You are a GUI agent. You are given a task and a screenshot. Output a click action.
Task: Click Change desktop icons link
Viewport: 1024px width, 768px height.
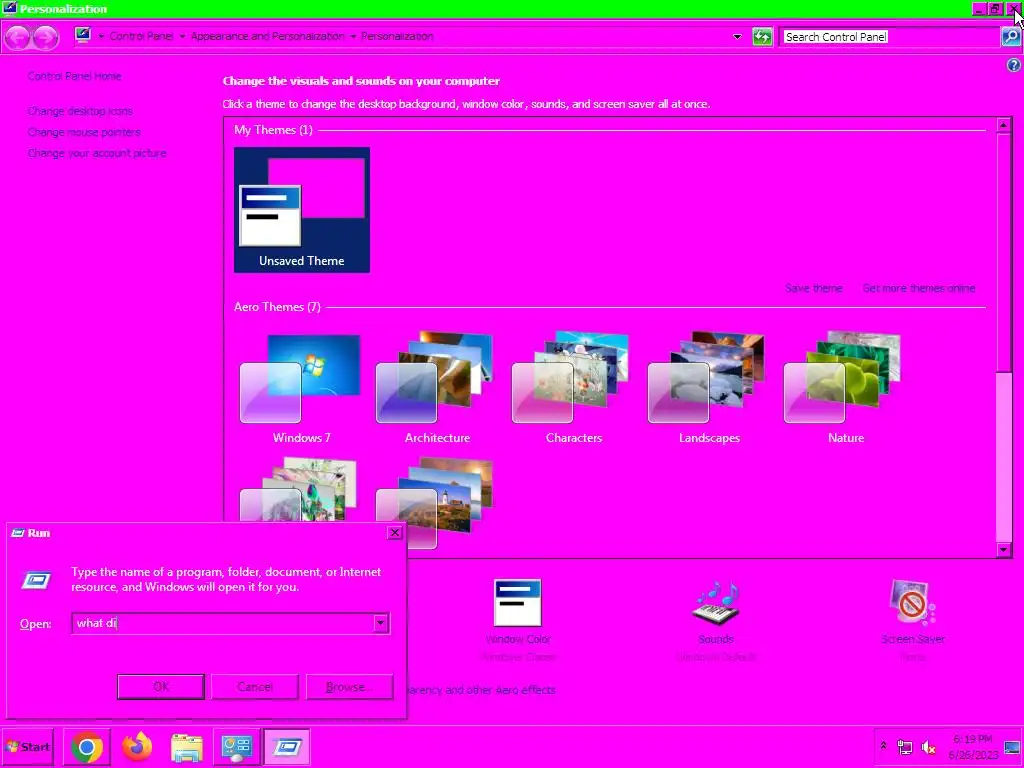coord(80,111)
